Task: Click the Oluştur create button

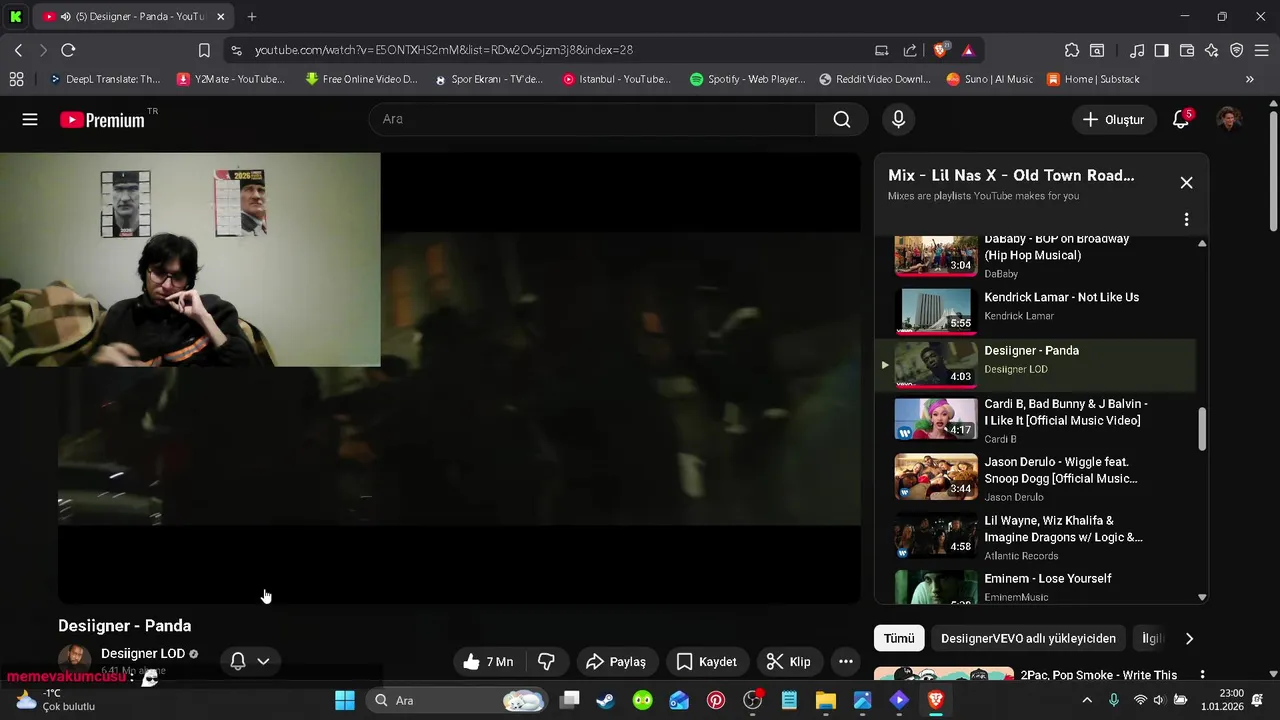Action: point(1113,119)
